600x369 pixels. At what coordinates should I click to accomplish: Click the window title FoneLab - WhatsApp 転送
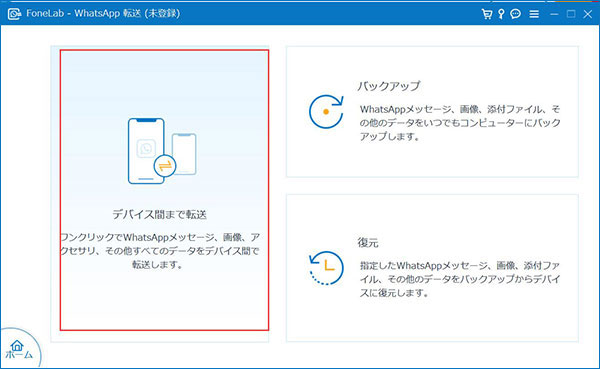[x=103, y=13]
